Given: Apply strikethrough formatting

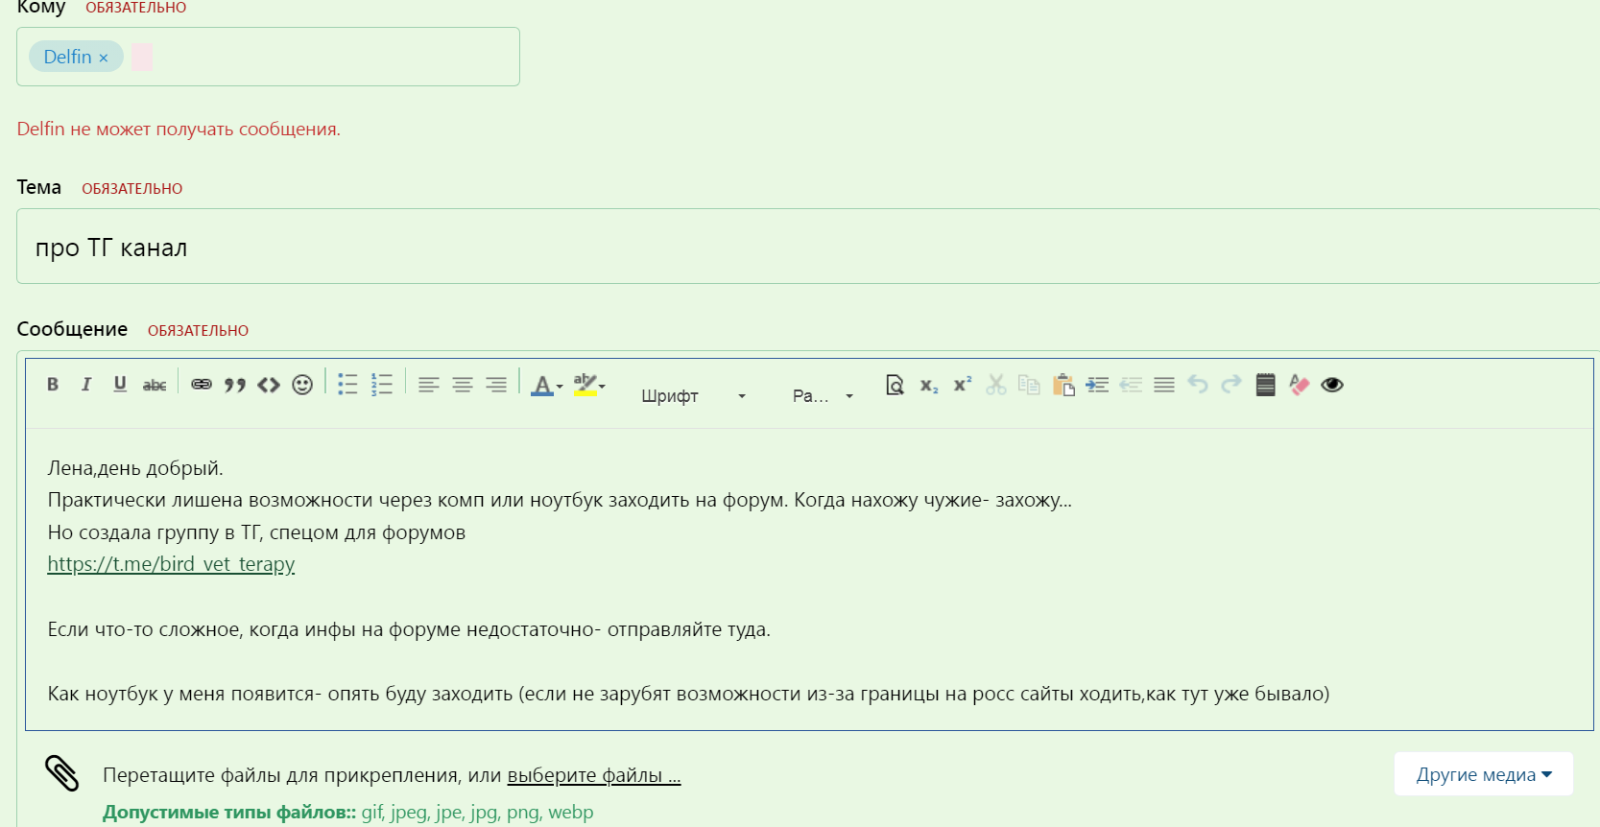Looking at the screenshot, I should 154,384.
